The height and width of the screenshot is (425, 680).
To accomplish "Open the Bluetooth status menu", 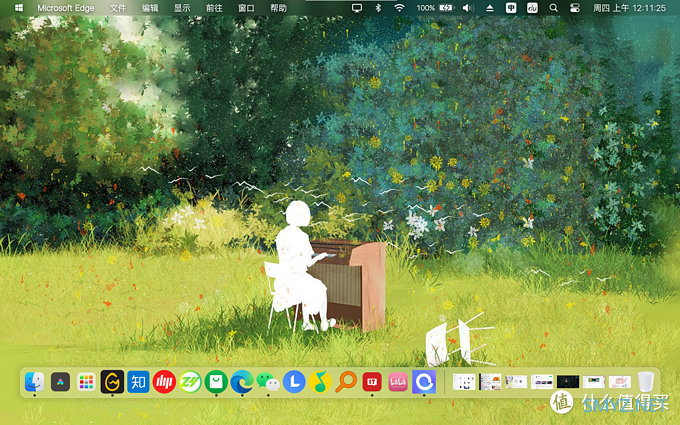I will point(378,8).
